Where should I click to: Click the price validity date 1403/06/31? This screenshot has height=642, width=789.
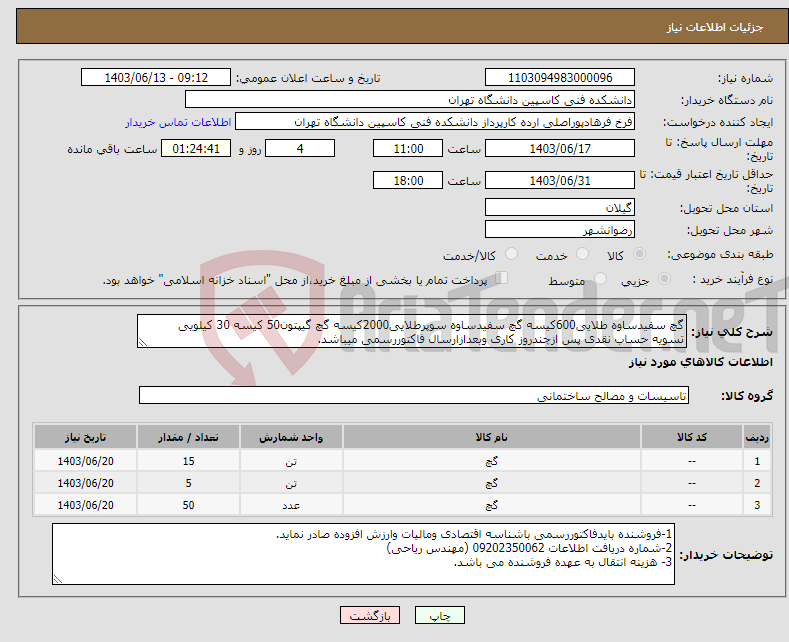[560, 181]
